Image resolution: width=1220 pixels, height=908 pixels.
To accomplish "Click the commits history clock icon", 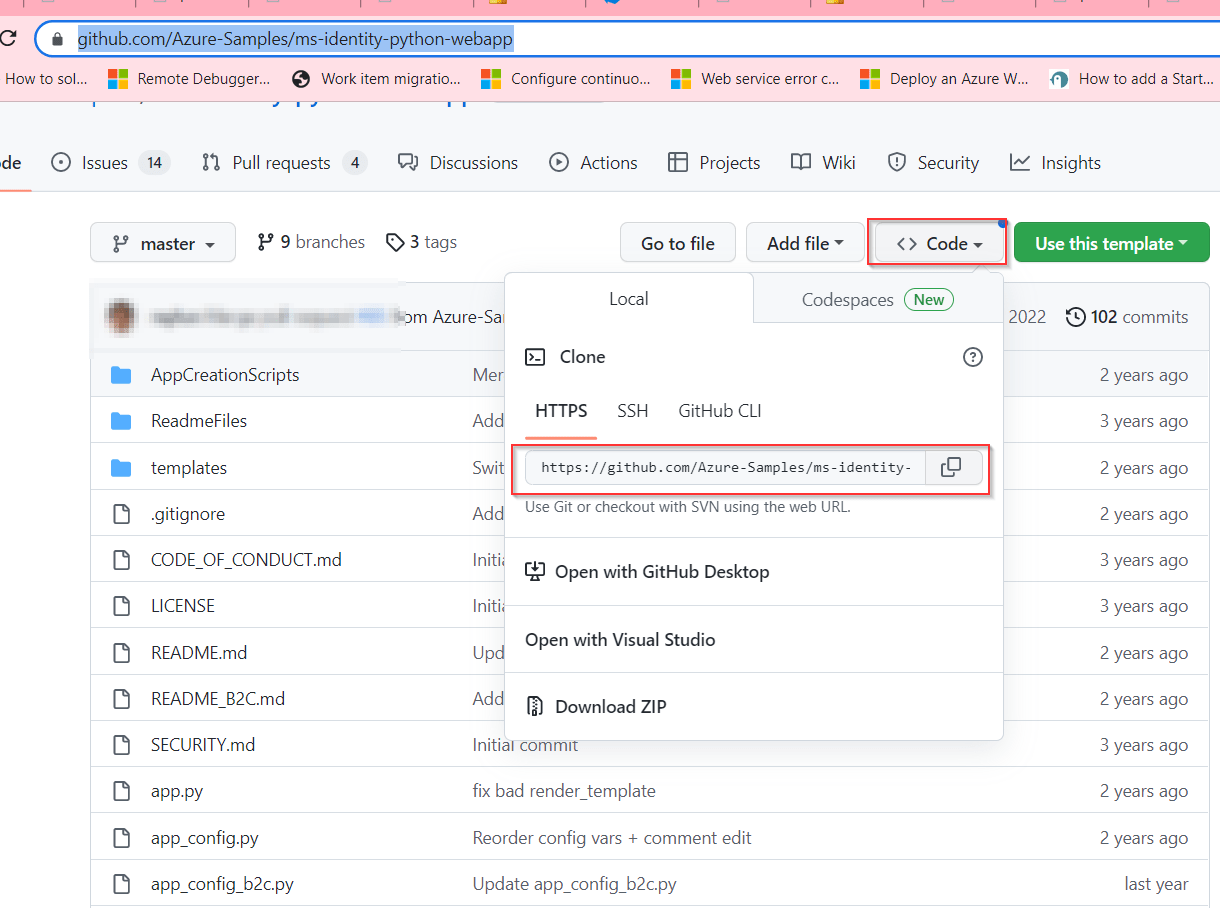I will pos(1076,317).
